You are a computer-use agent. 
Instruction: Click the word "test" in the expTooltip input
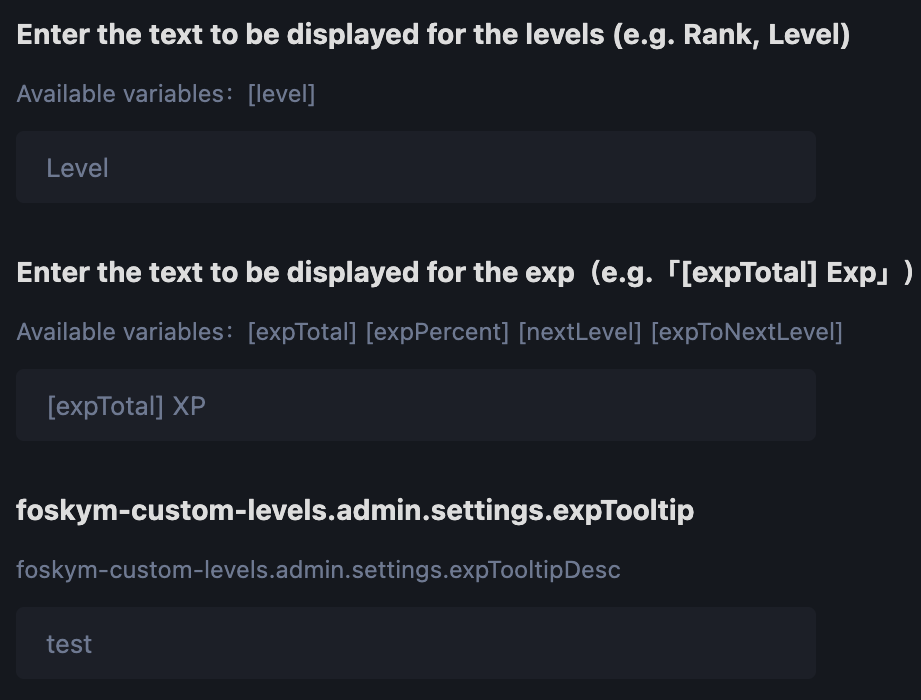(x=69, y=644)
